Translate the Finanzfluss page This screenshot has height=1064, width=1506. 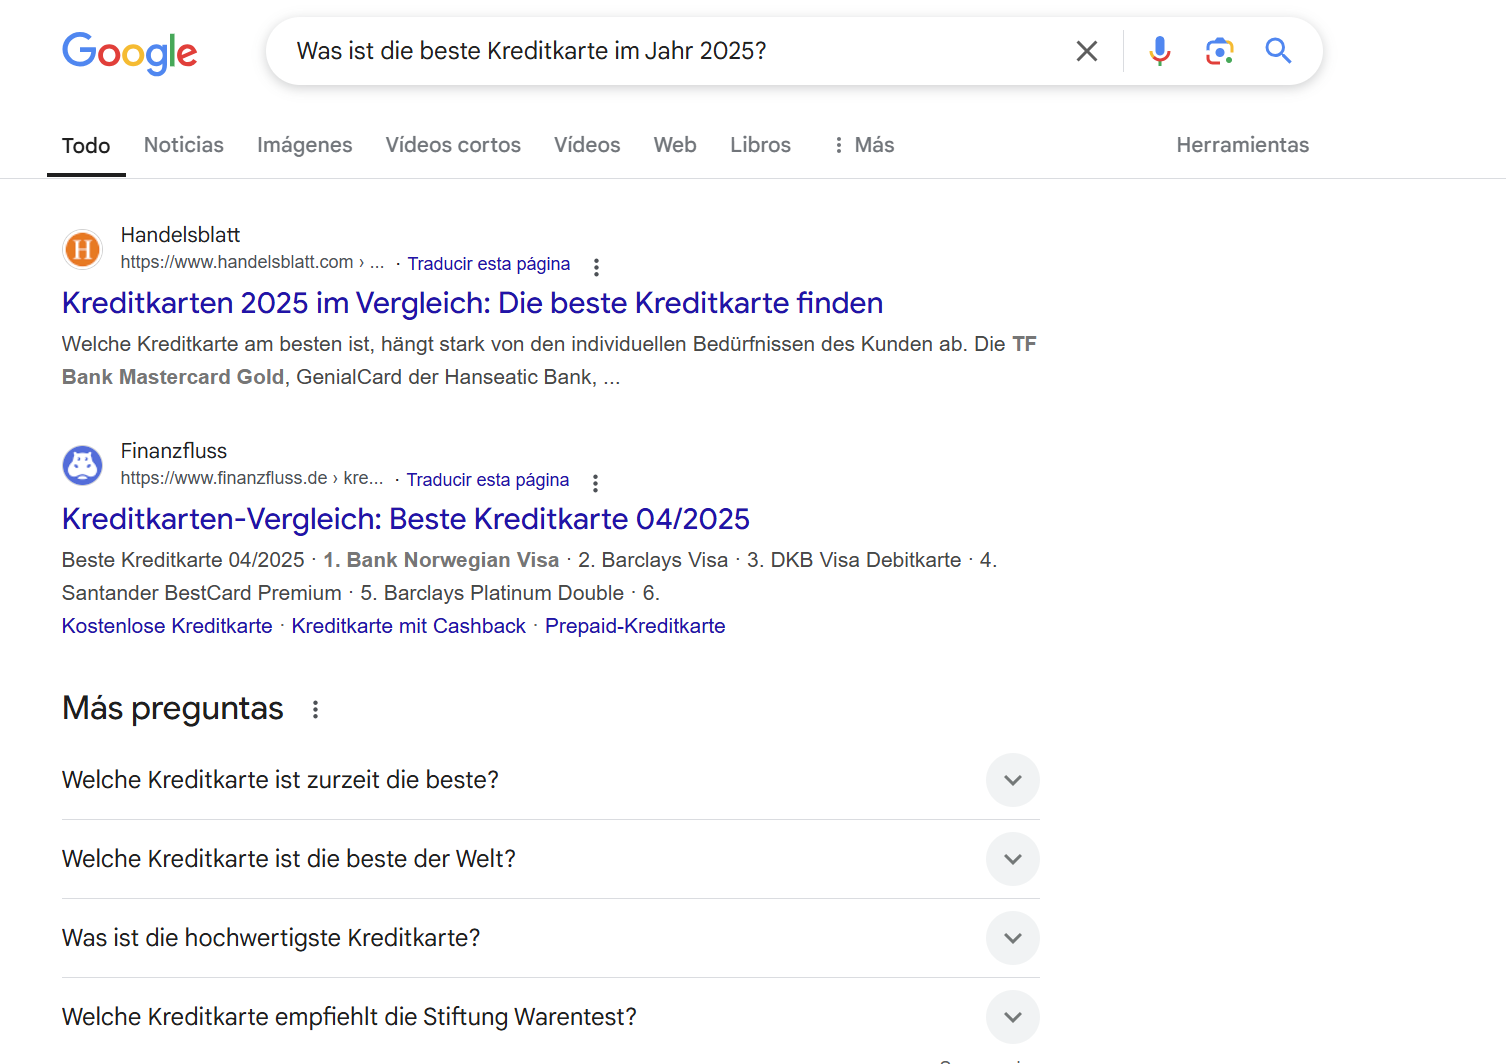click(x=488, y=480)
